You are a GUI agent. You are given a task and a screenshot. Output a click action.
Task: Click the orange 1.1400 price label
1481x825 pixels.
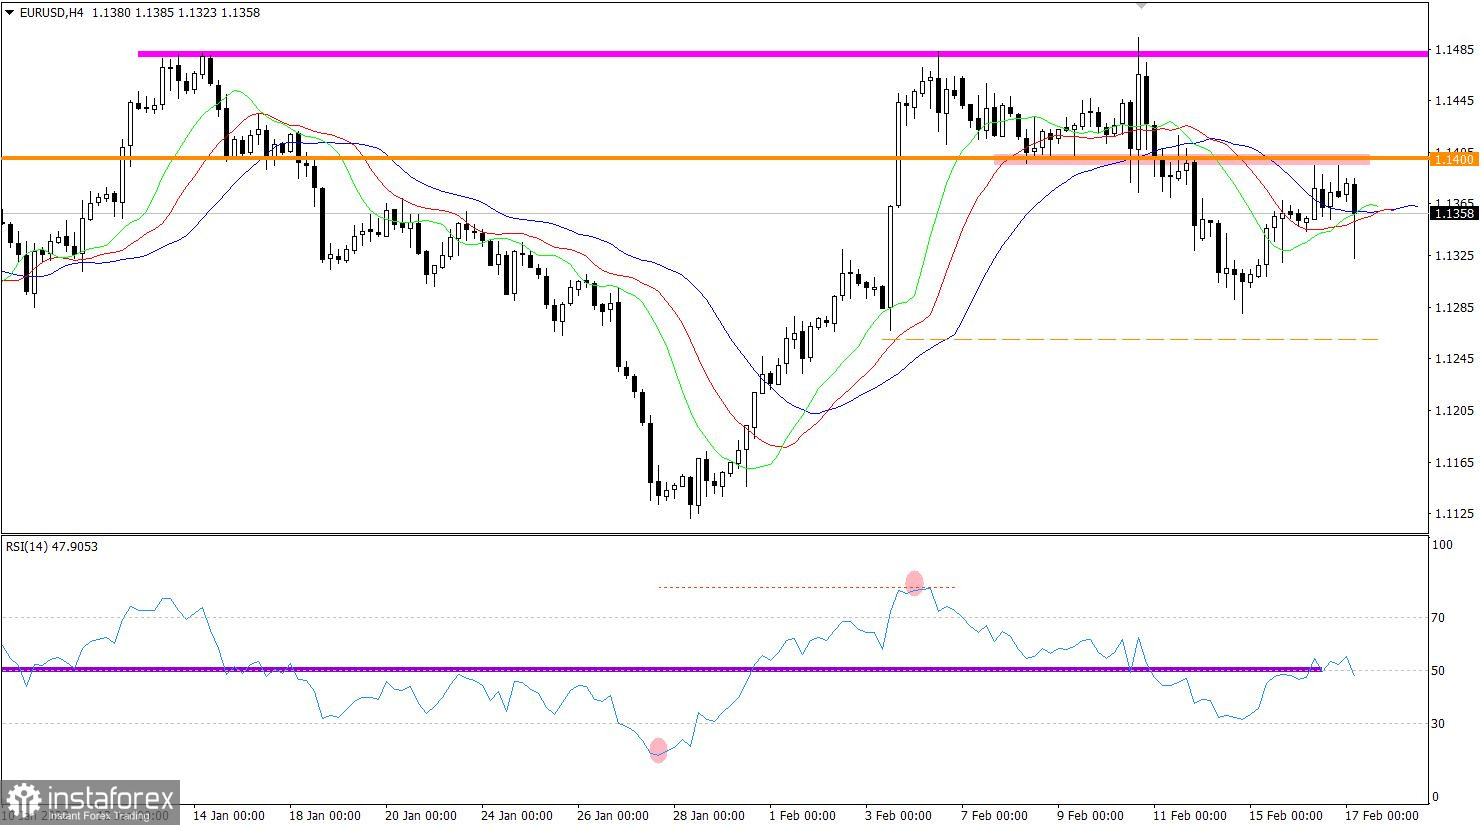1452,159
